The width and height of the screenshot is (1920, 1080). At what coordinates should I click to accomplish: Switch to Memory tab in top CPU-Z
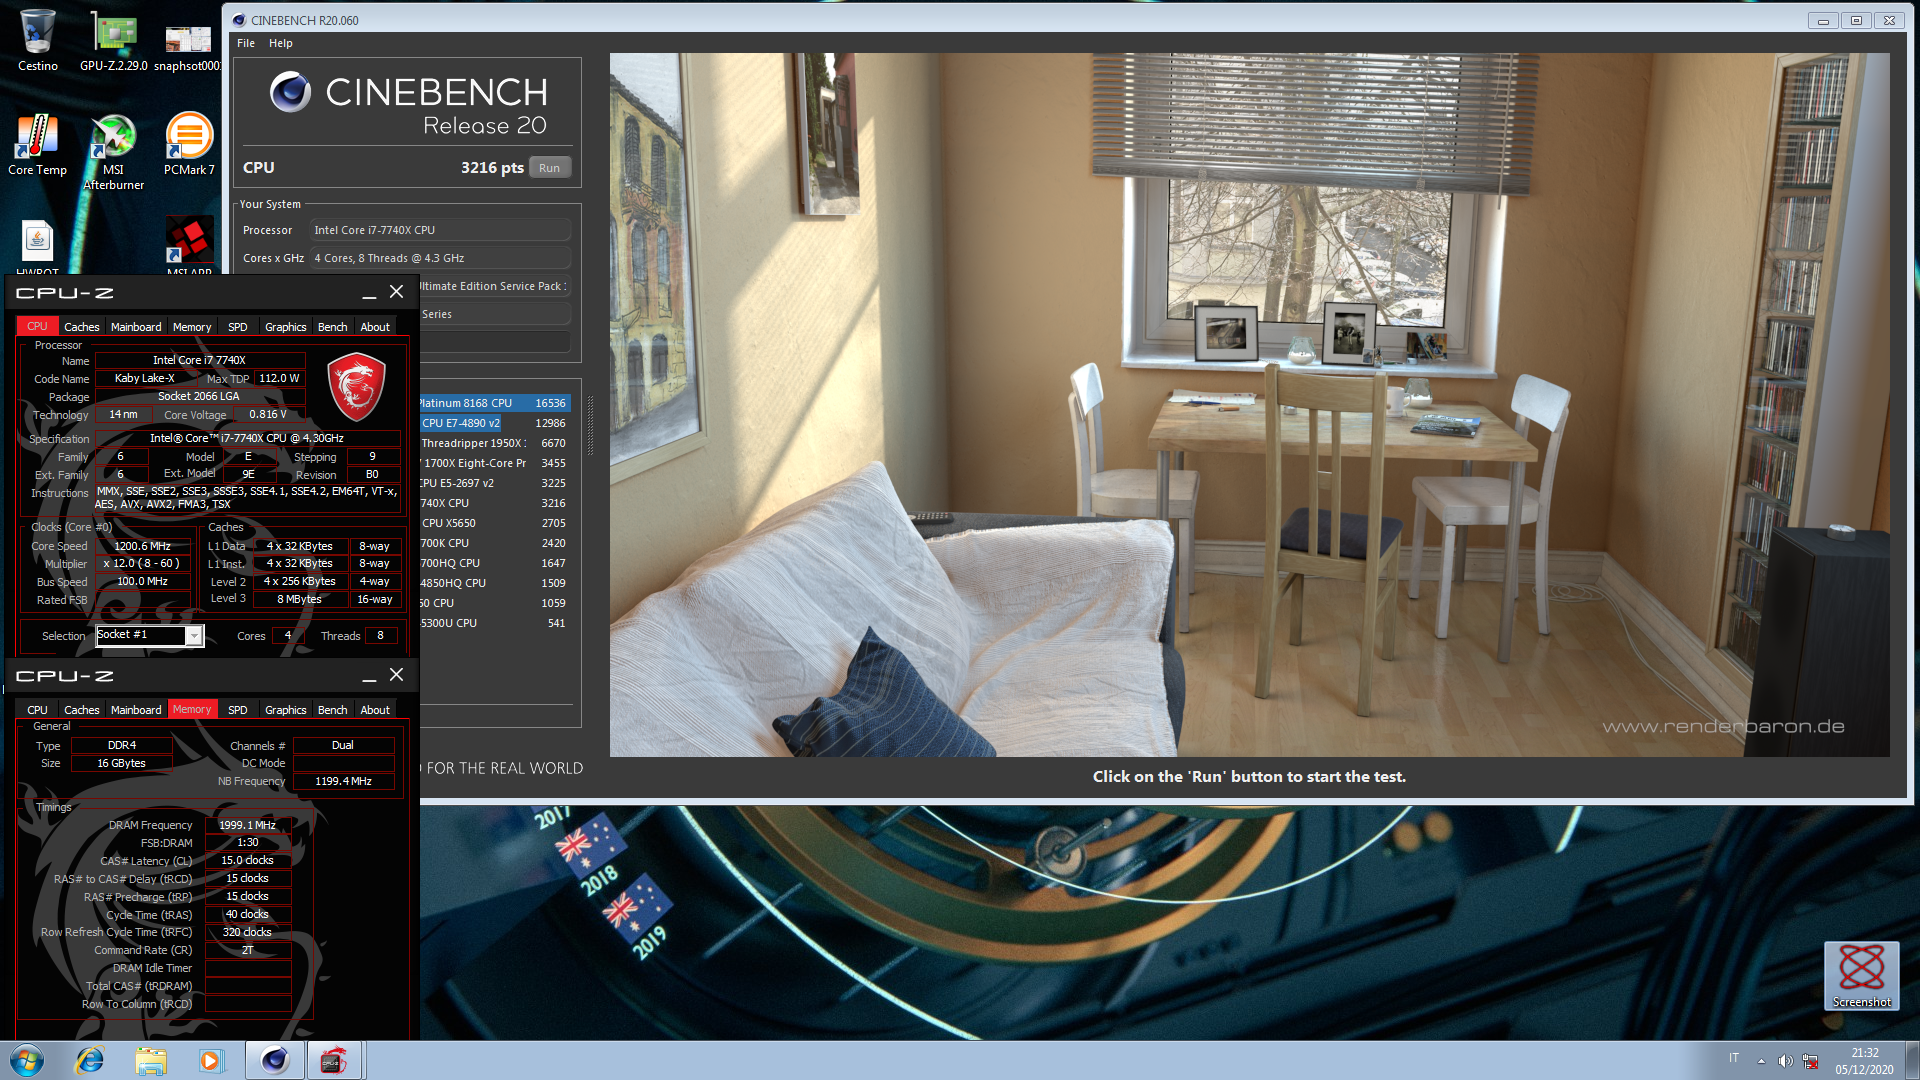click(x=192, y=327)
